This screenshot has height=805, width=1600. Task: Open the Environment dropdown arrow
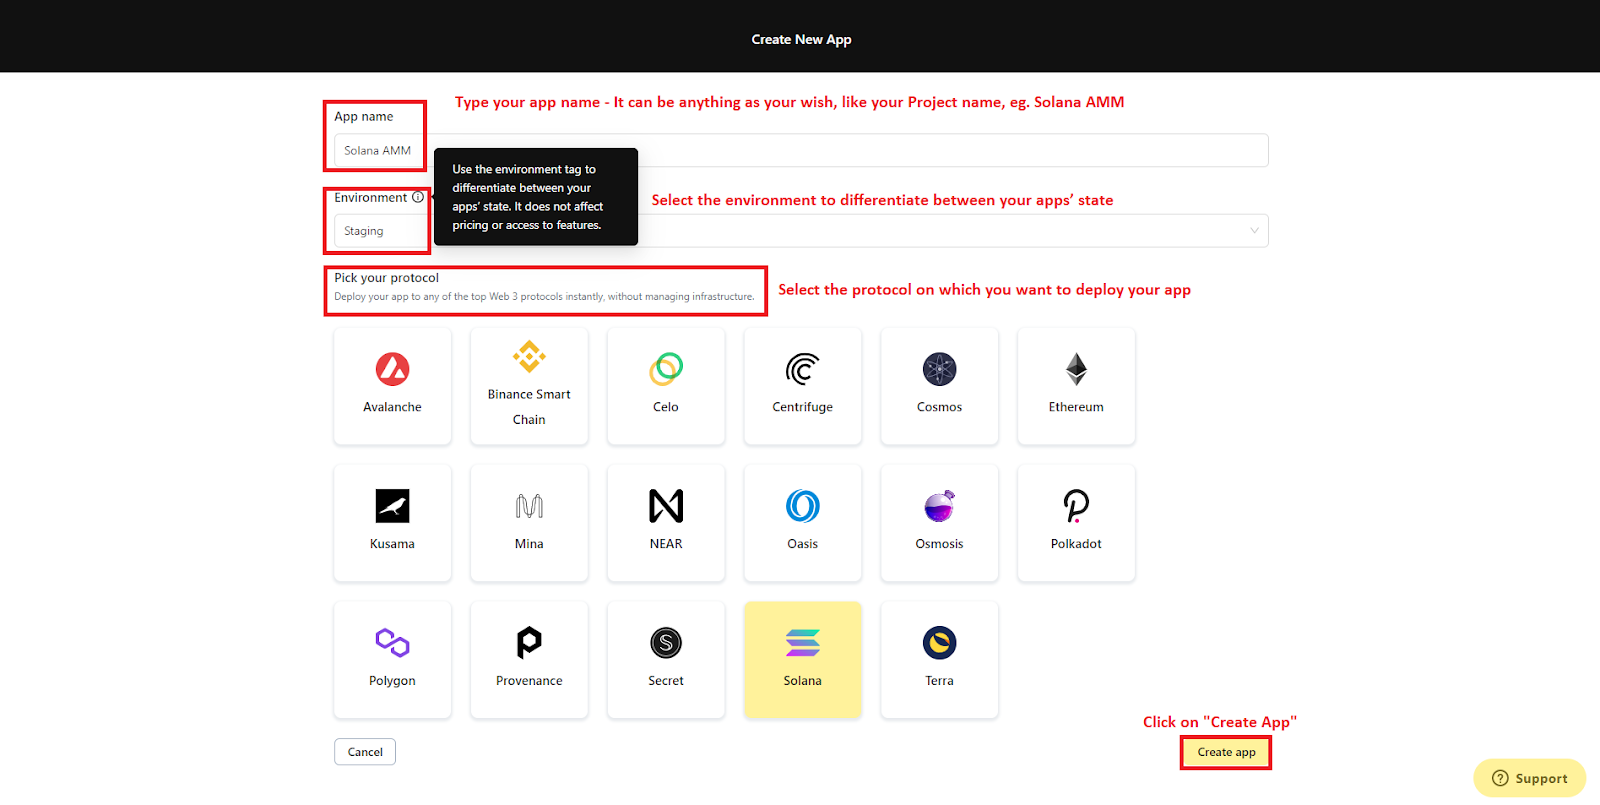click(x=1254, y=231)
